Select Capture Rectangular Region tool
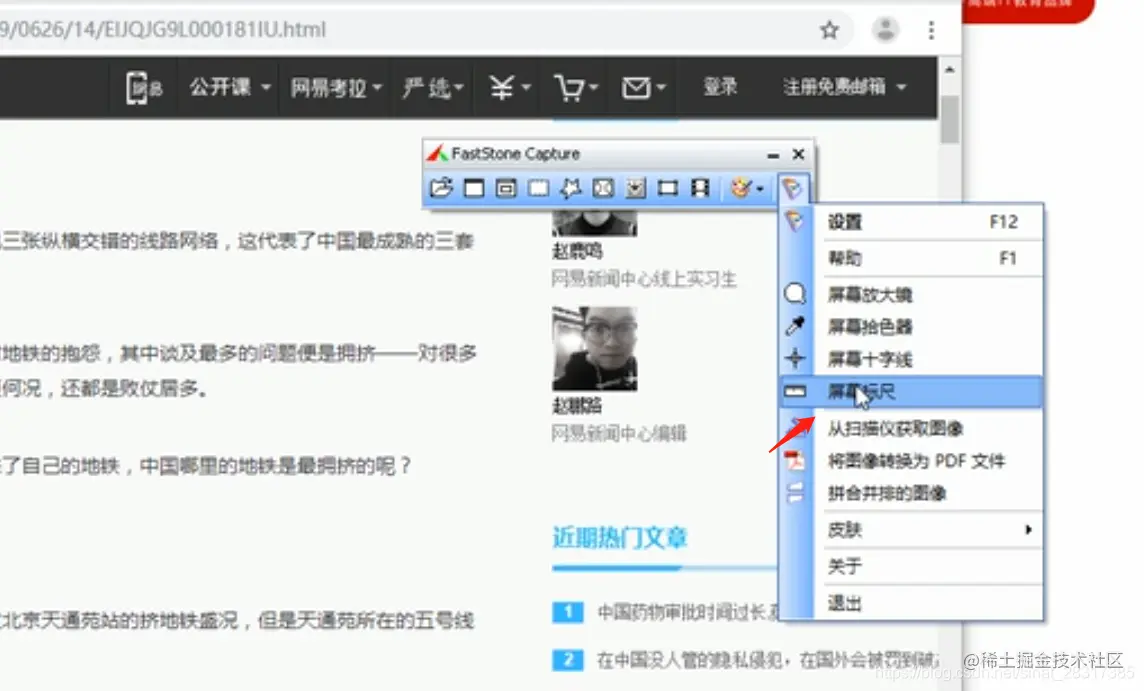The width and height of the screenshot is (1144, 691). [538, 188]
